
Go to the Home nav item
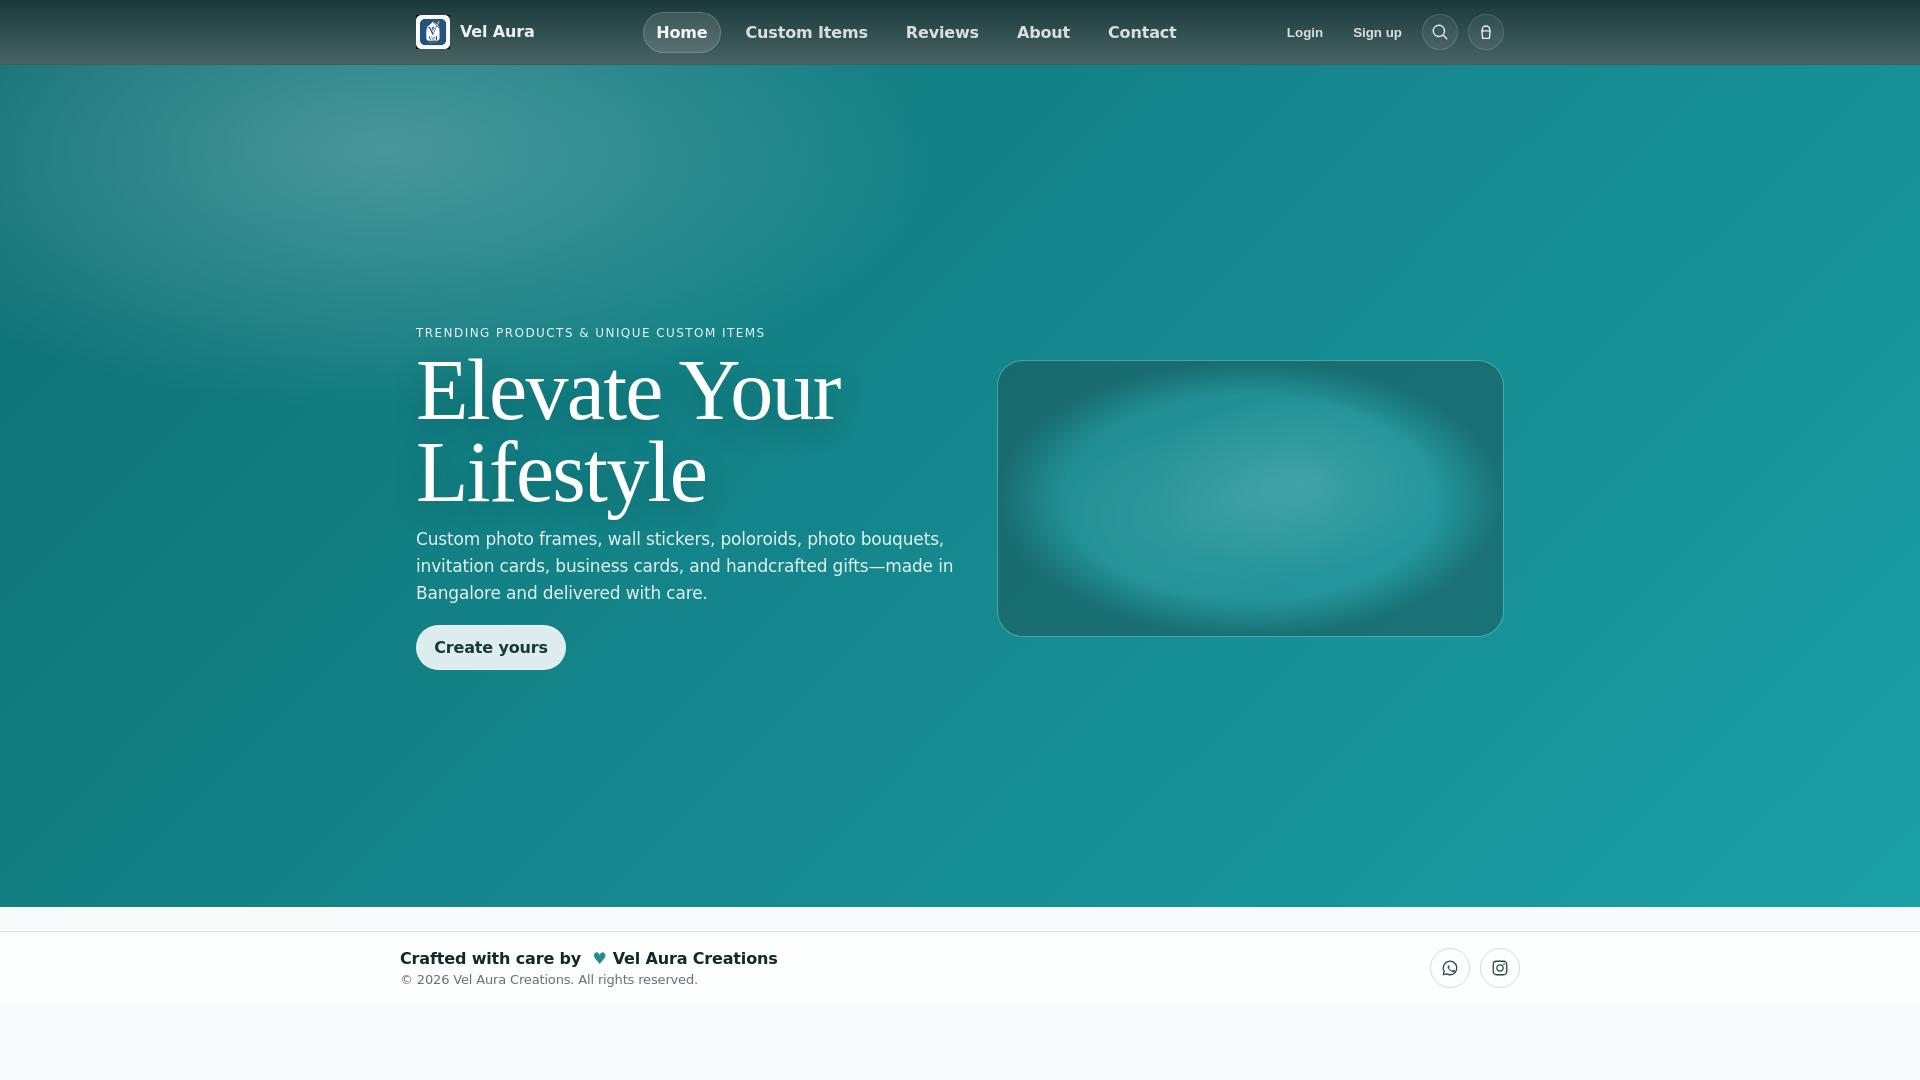682,32
